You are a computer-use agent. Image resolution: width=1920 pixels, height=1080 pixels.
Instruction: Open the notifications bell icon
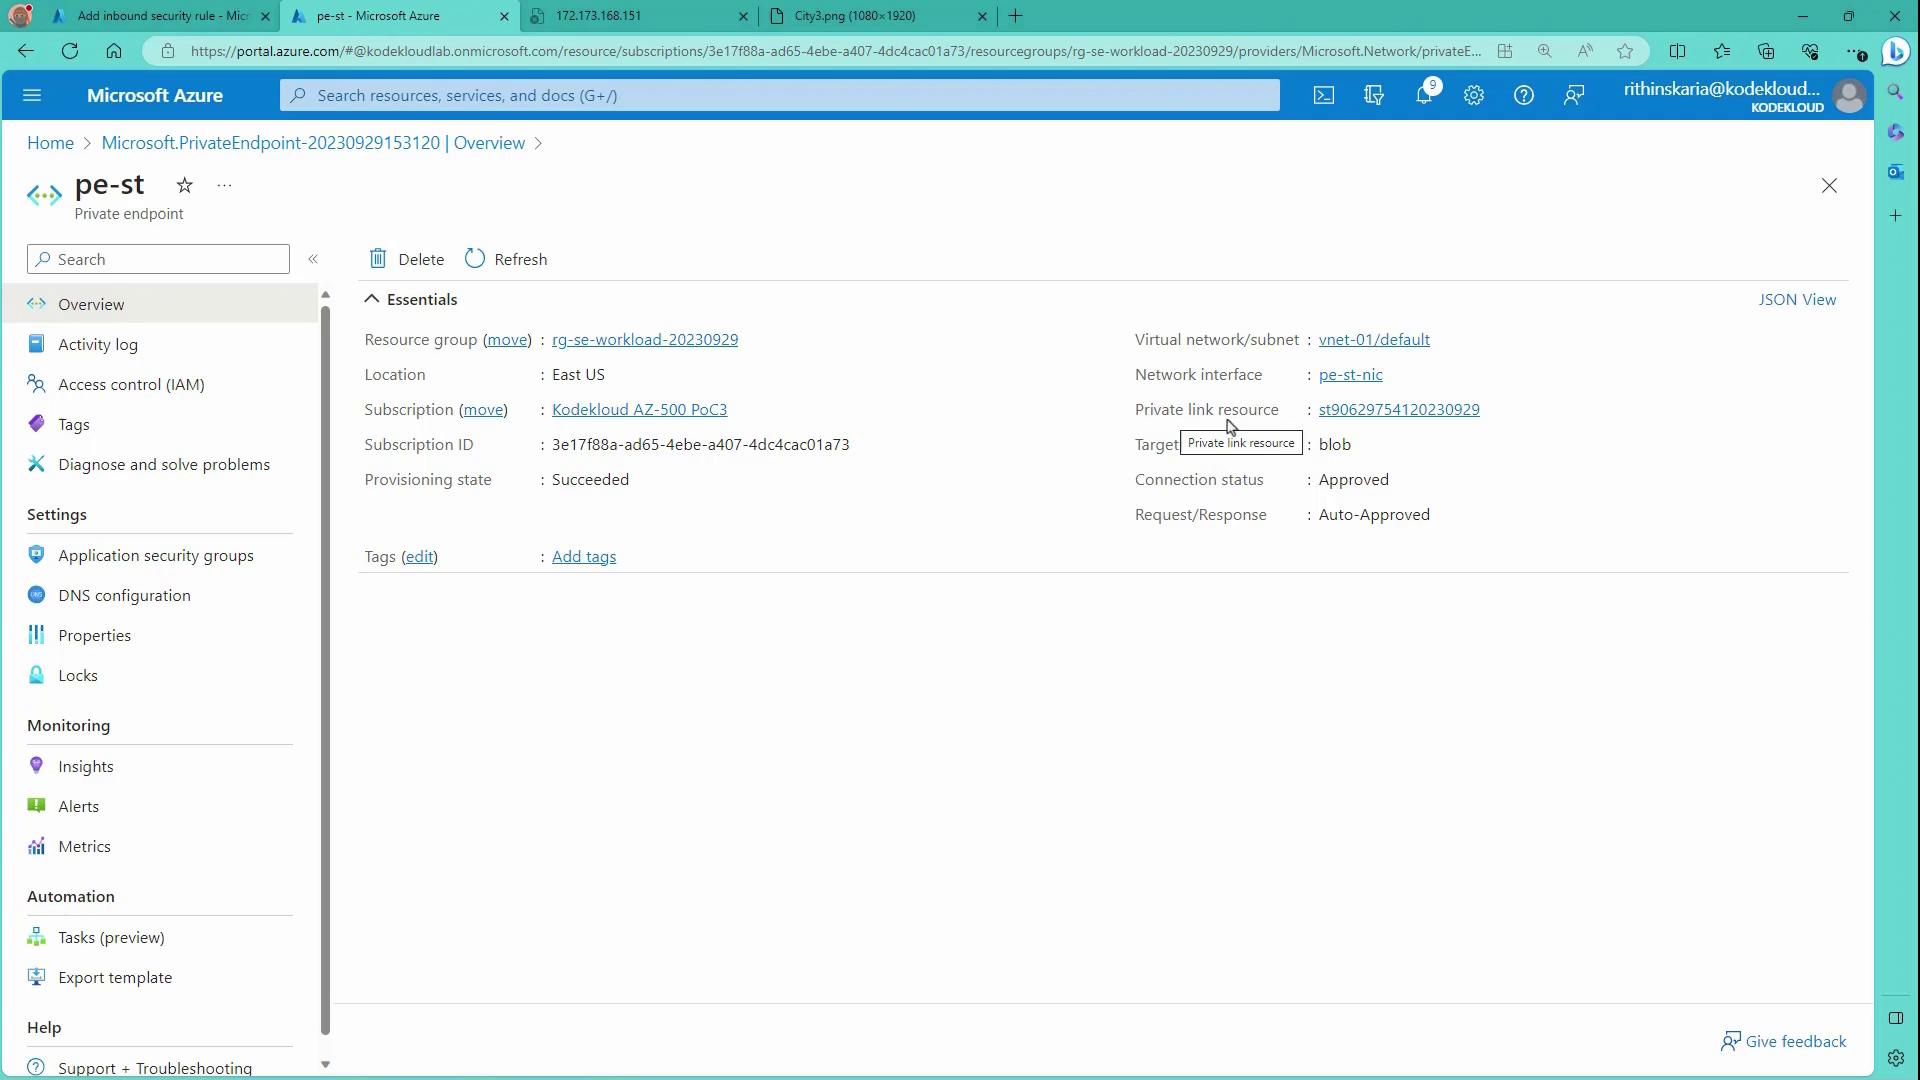[x=1423, y=96]
